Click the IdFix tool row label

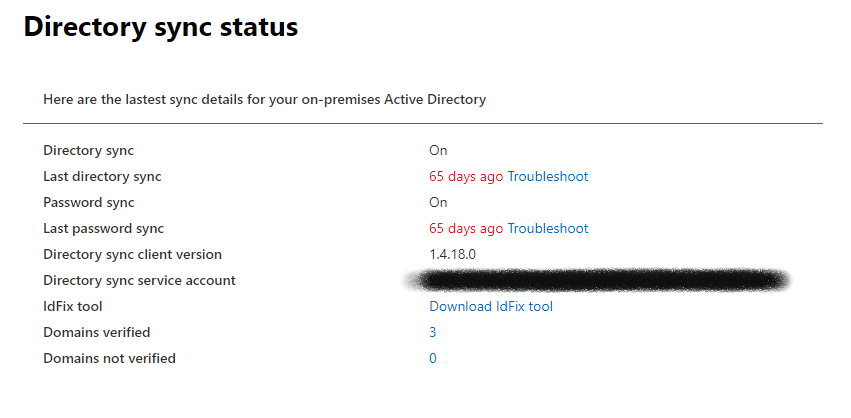tap(73, 307)
